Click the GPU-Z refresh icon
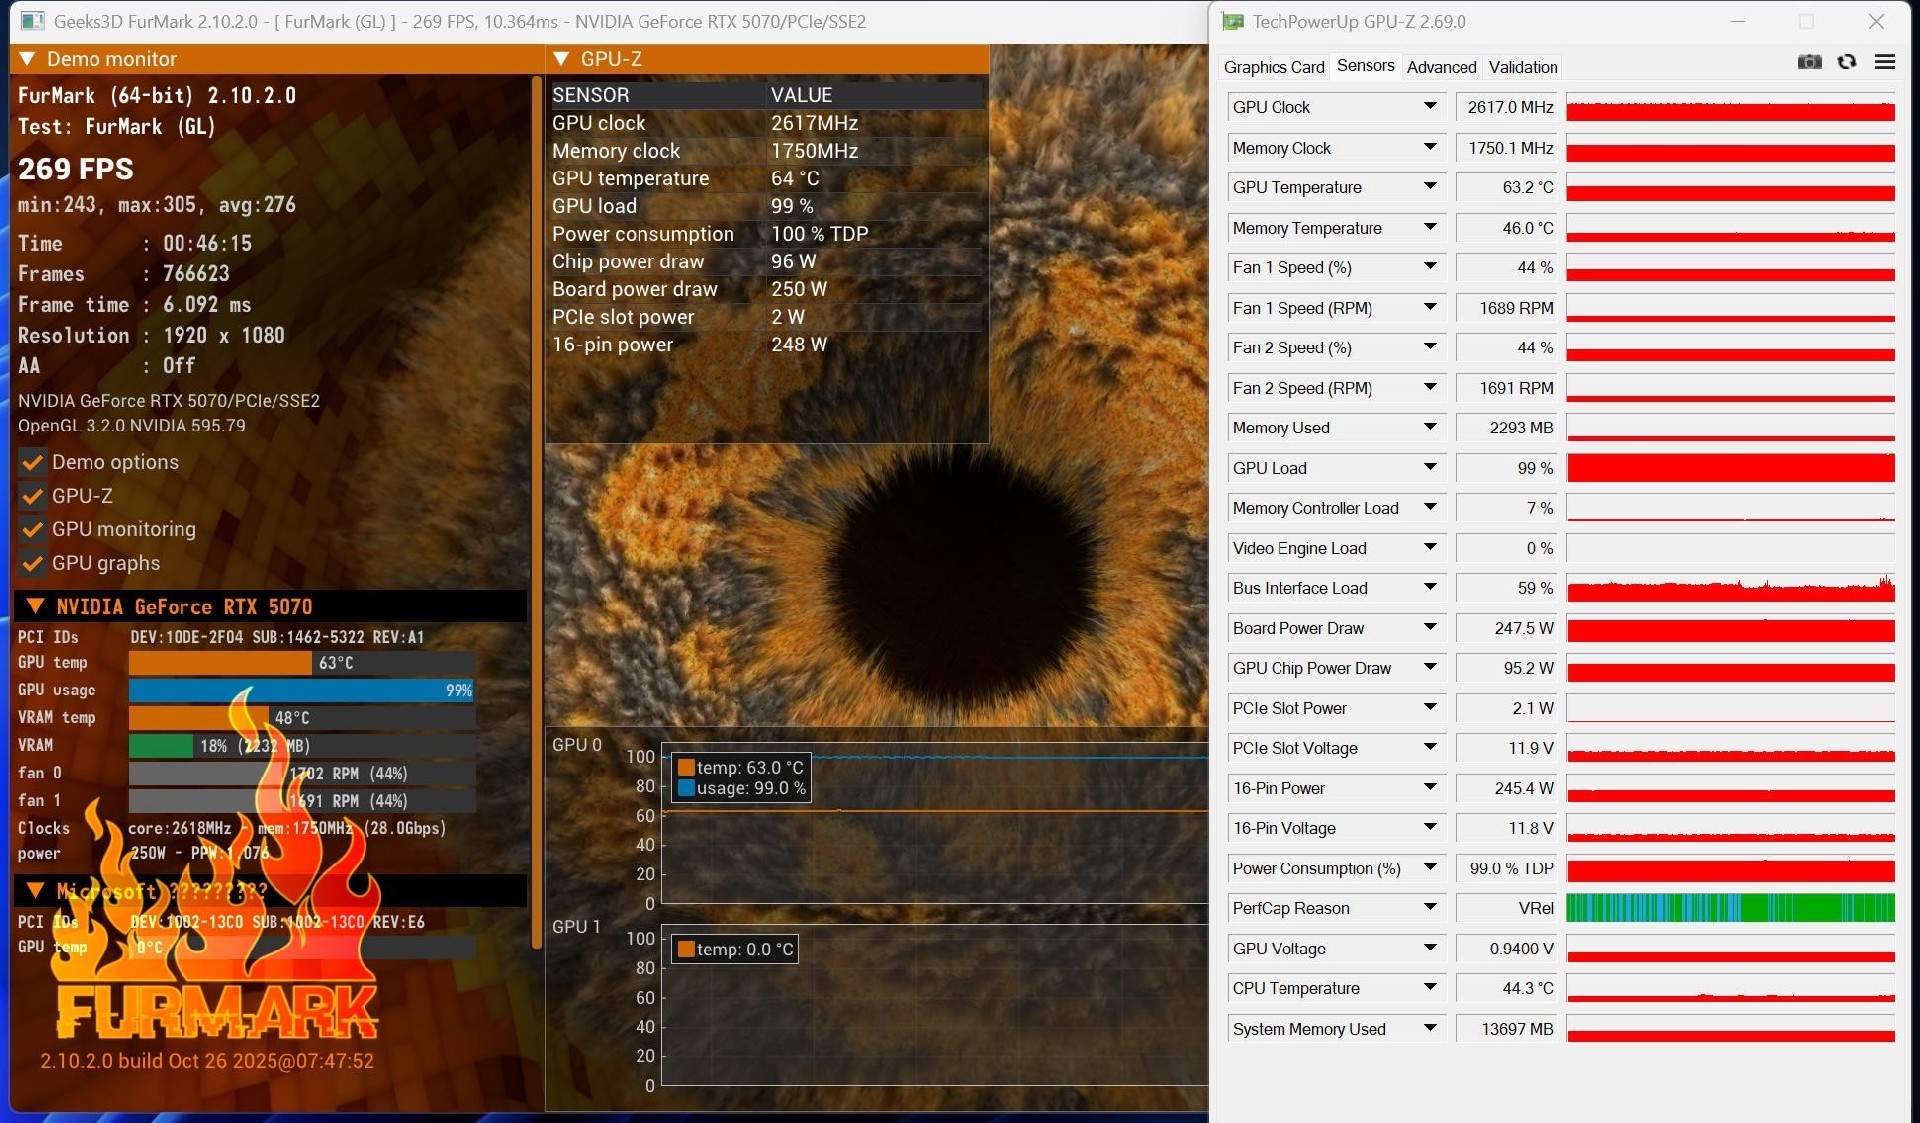1920x1123 pixels. pyautogui.click(x=1847, y=62)
